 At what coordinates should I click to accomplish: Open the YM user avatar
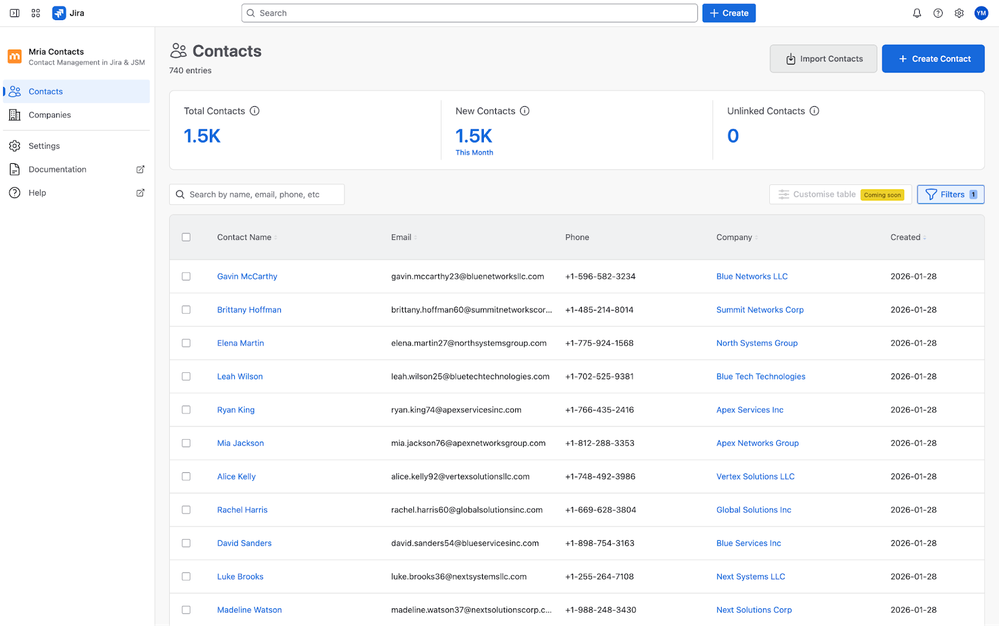click(x=981, y=13)
